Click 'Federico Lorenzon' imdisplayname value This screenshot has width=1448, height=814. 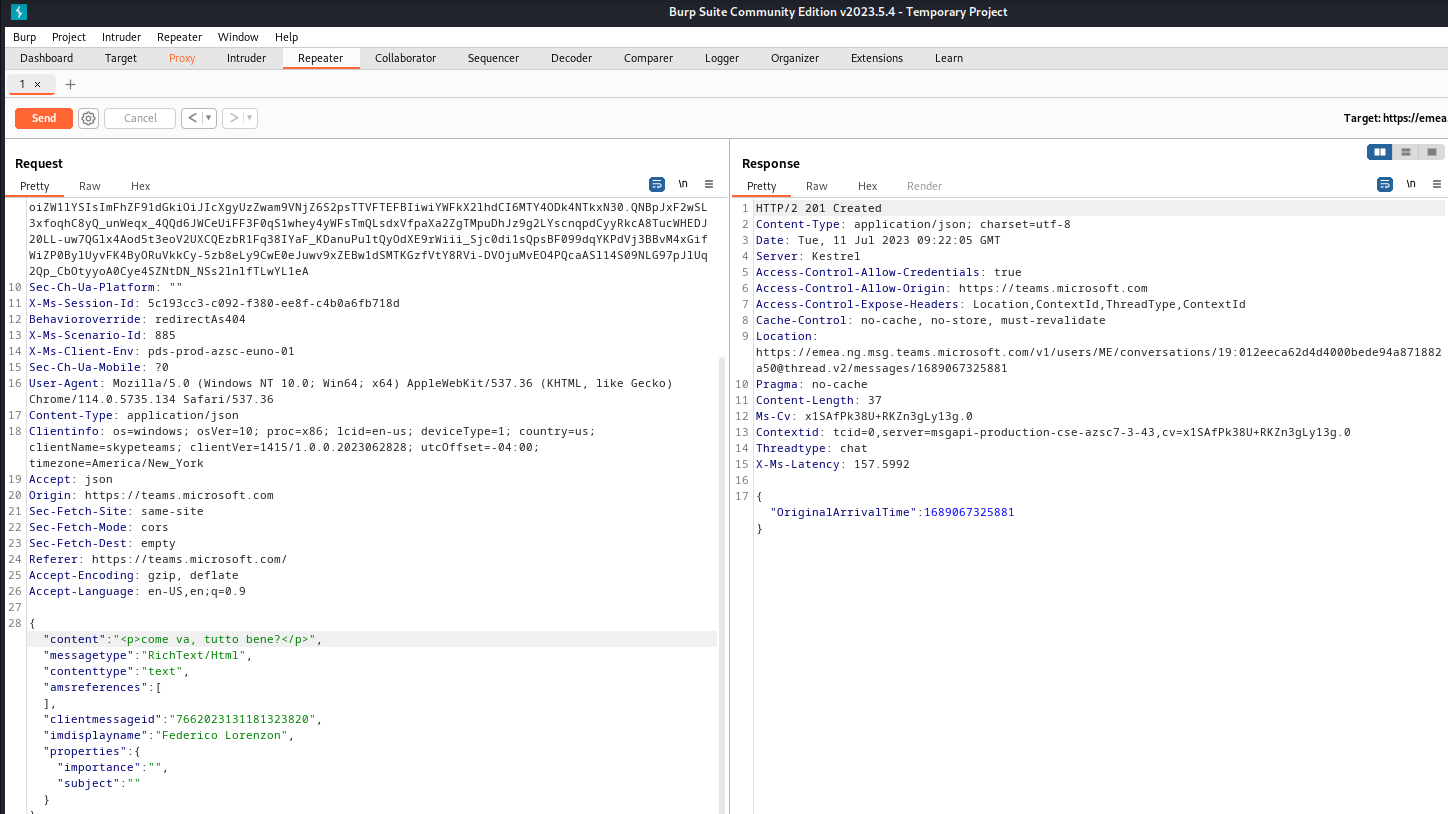[224, 735]
